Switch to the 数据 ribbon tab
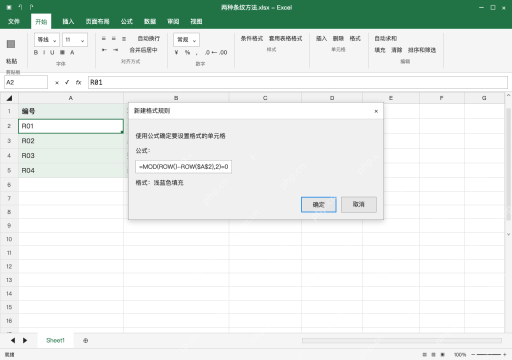 point(150,22)
